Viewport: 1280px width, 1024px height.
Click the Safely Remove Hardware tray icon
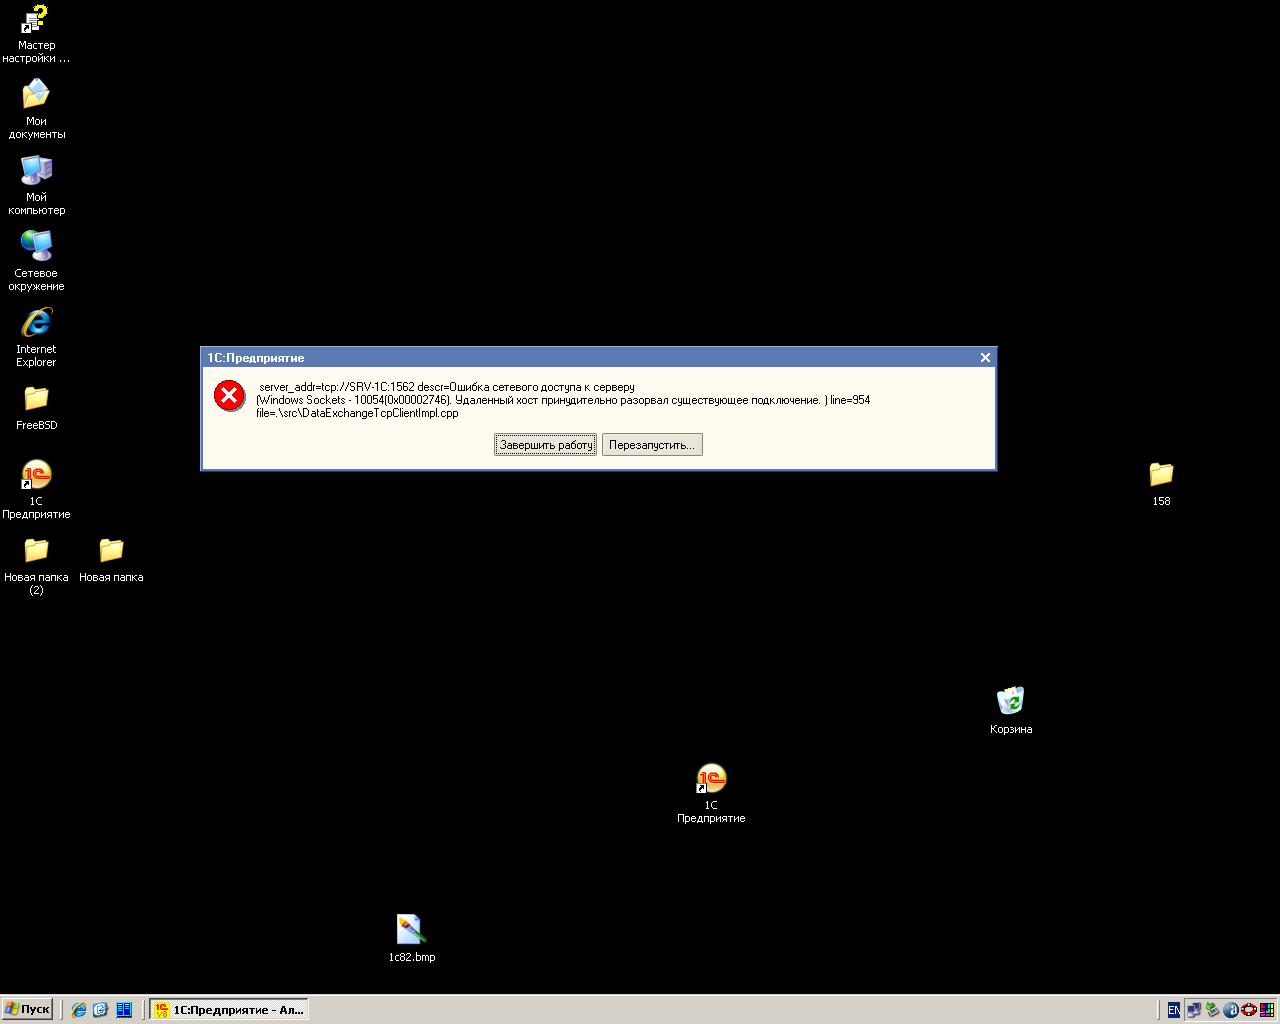coord(1212,1010)
